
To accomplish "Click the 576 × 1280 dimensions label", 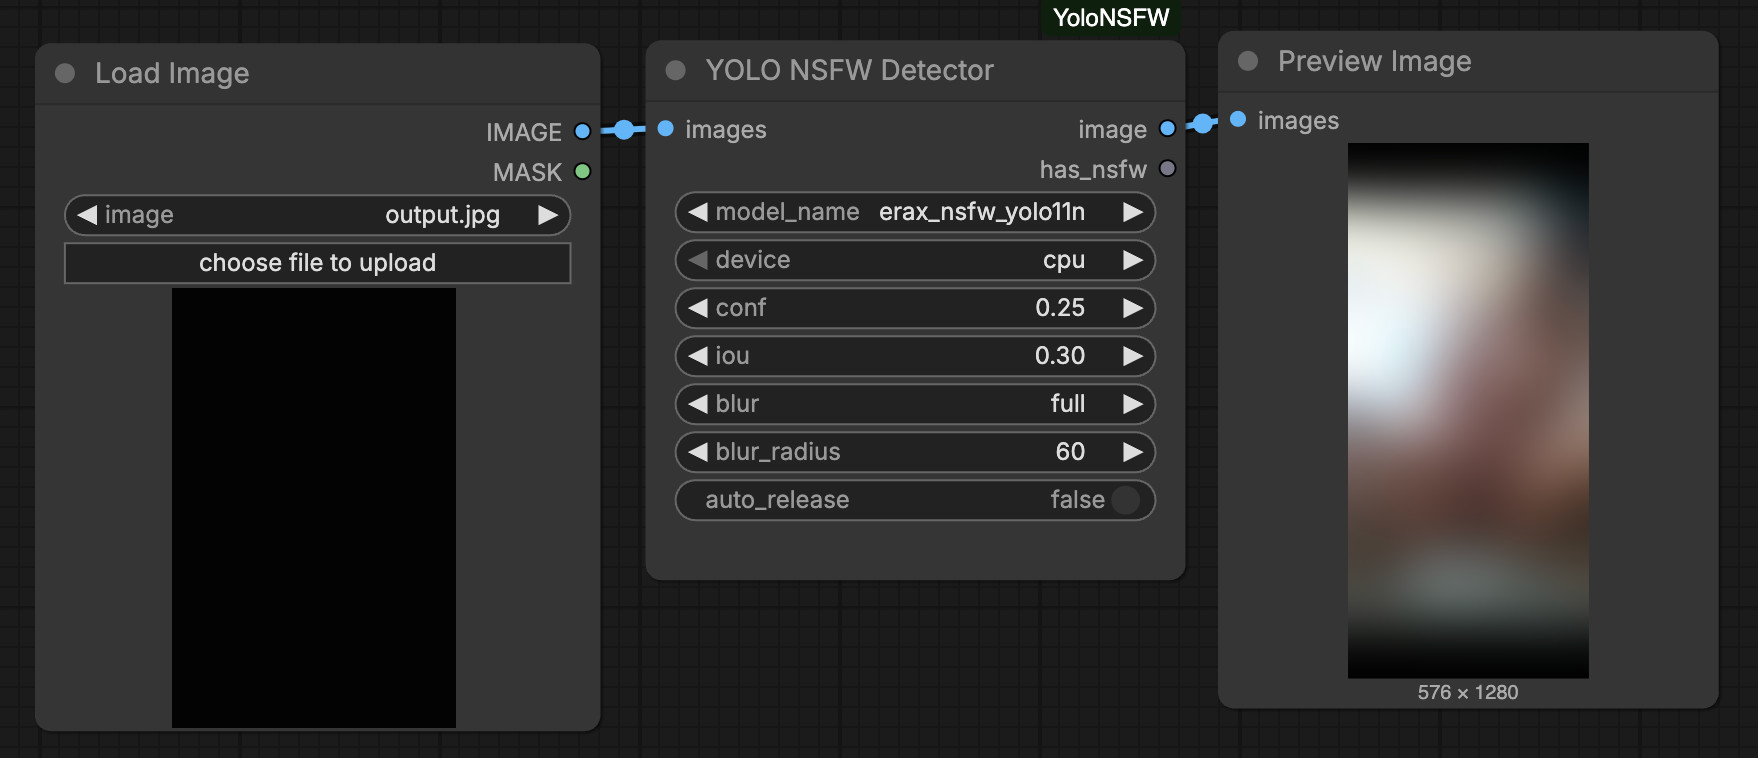I will [x=1468, y=692].
